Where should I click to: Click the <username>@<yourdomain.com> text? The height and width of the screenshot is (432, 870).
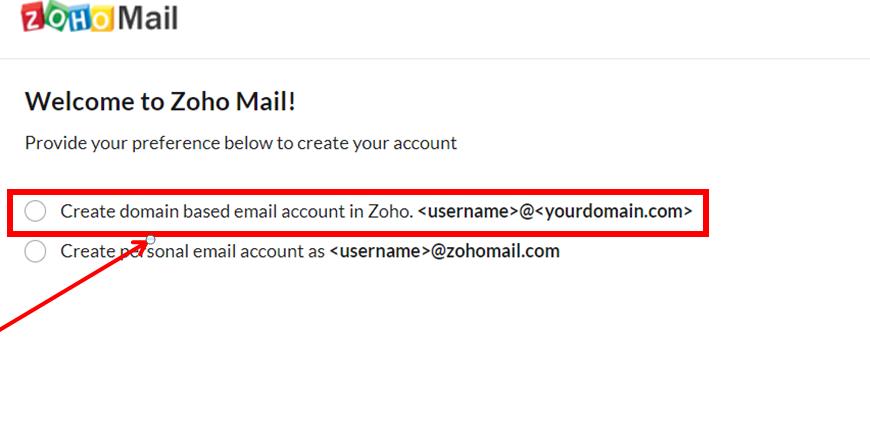point(555,211)
